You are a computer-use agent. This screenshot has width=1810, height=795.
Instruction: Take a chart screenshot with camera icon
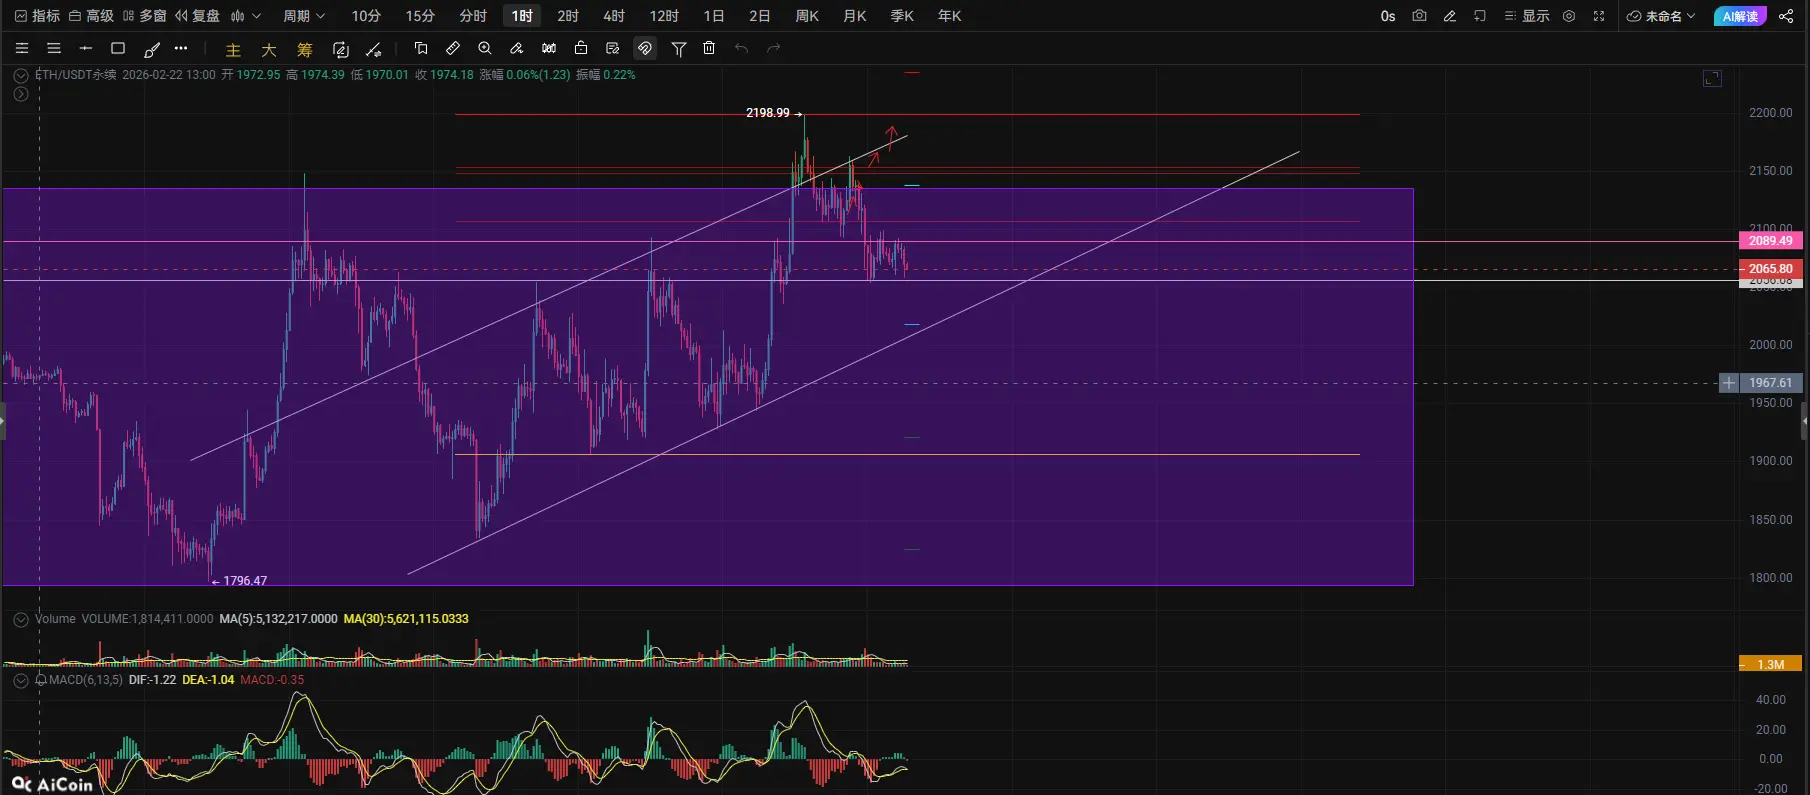click(1419, 16)
